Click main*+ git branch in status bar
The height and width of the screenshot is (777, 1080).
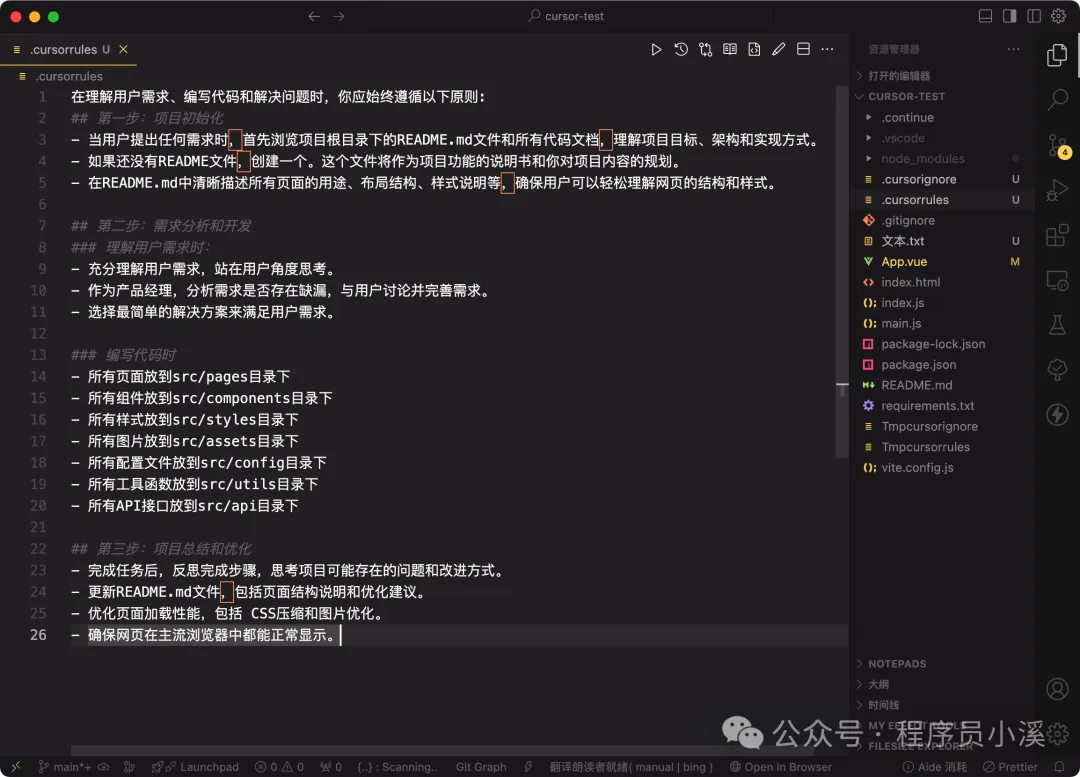click(65, 767)
